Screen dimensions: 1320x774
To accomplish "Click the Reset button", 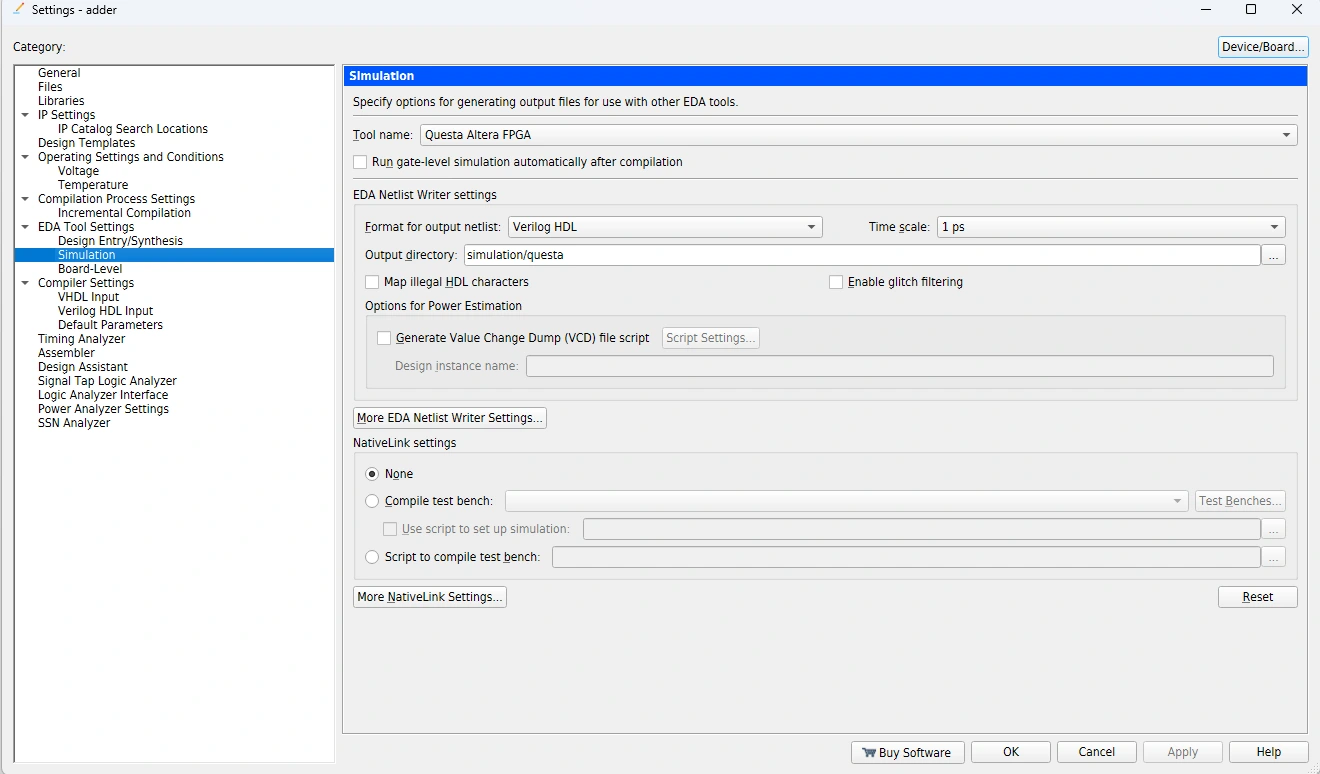I will [1257, 597].
